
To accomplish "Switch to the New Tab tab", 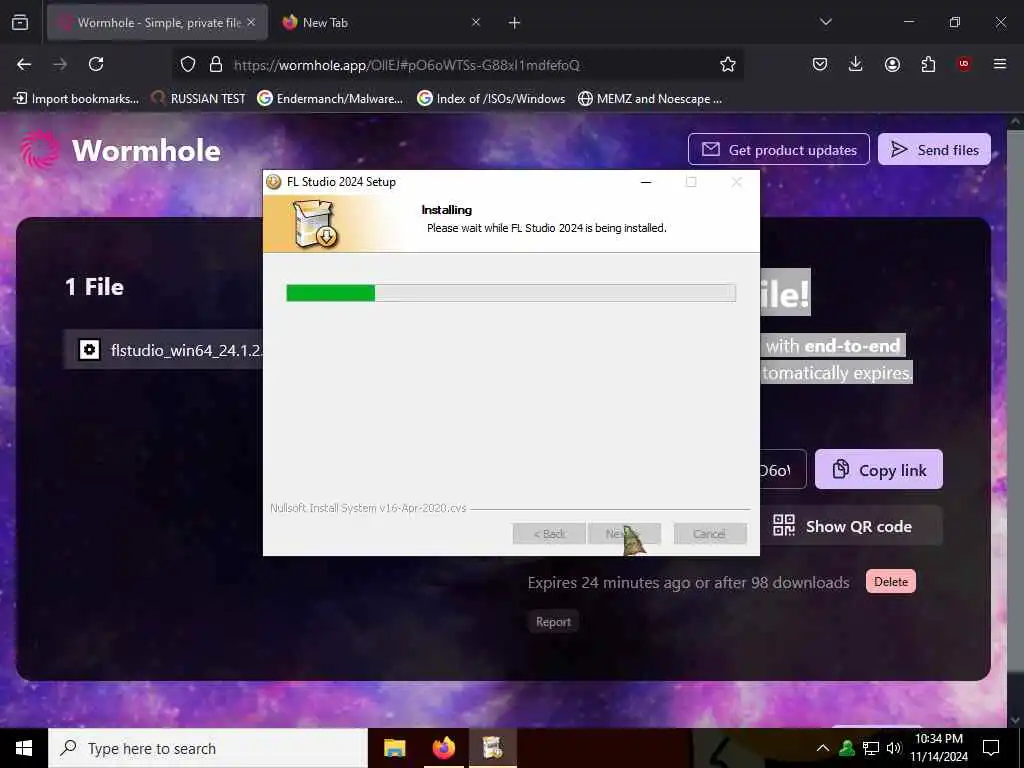I will (381, 22).
